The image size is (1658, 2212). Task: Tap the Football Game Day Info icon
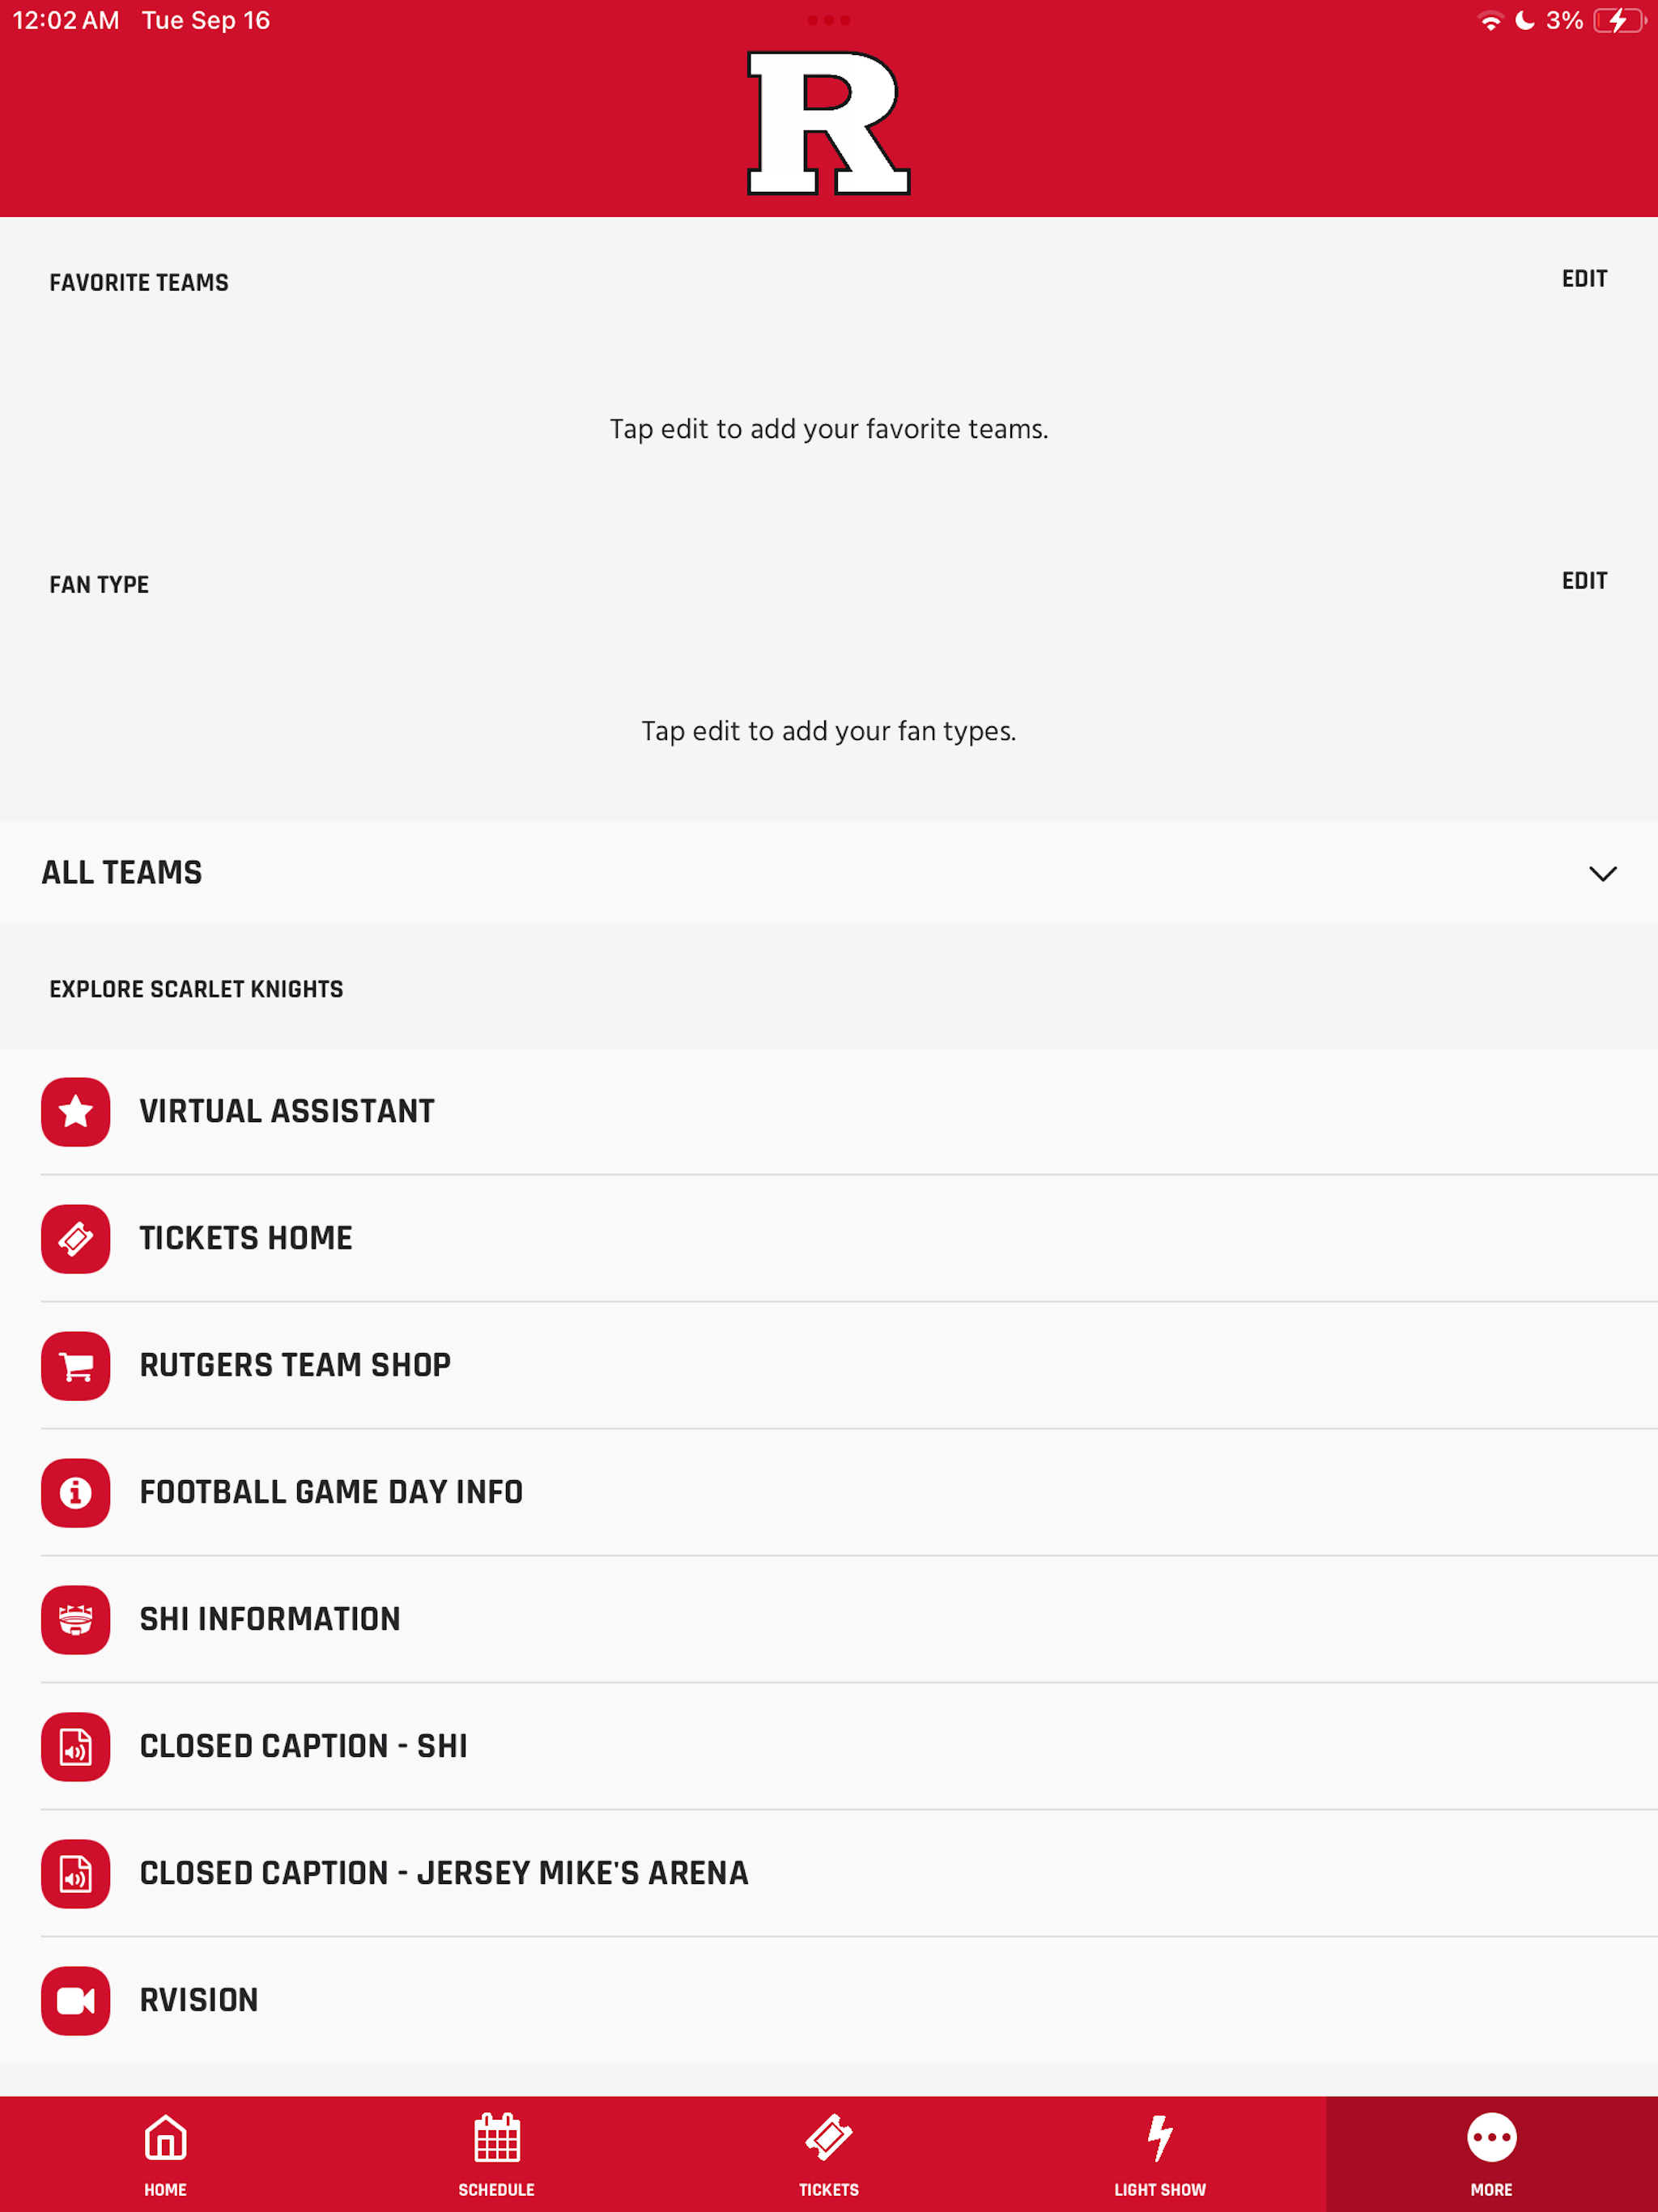pos(76,1492)
